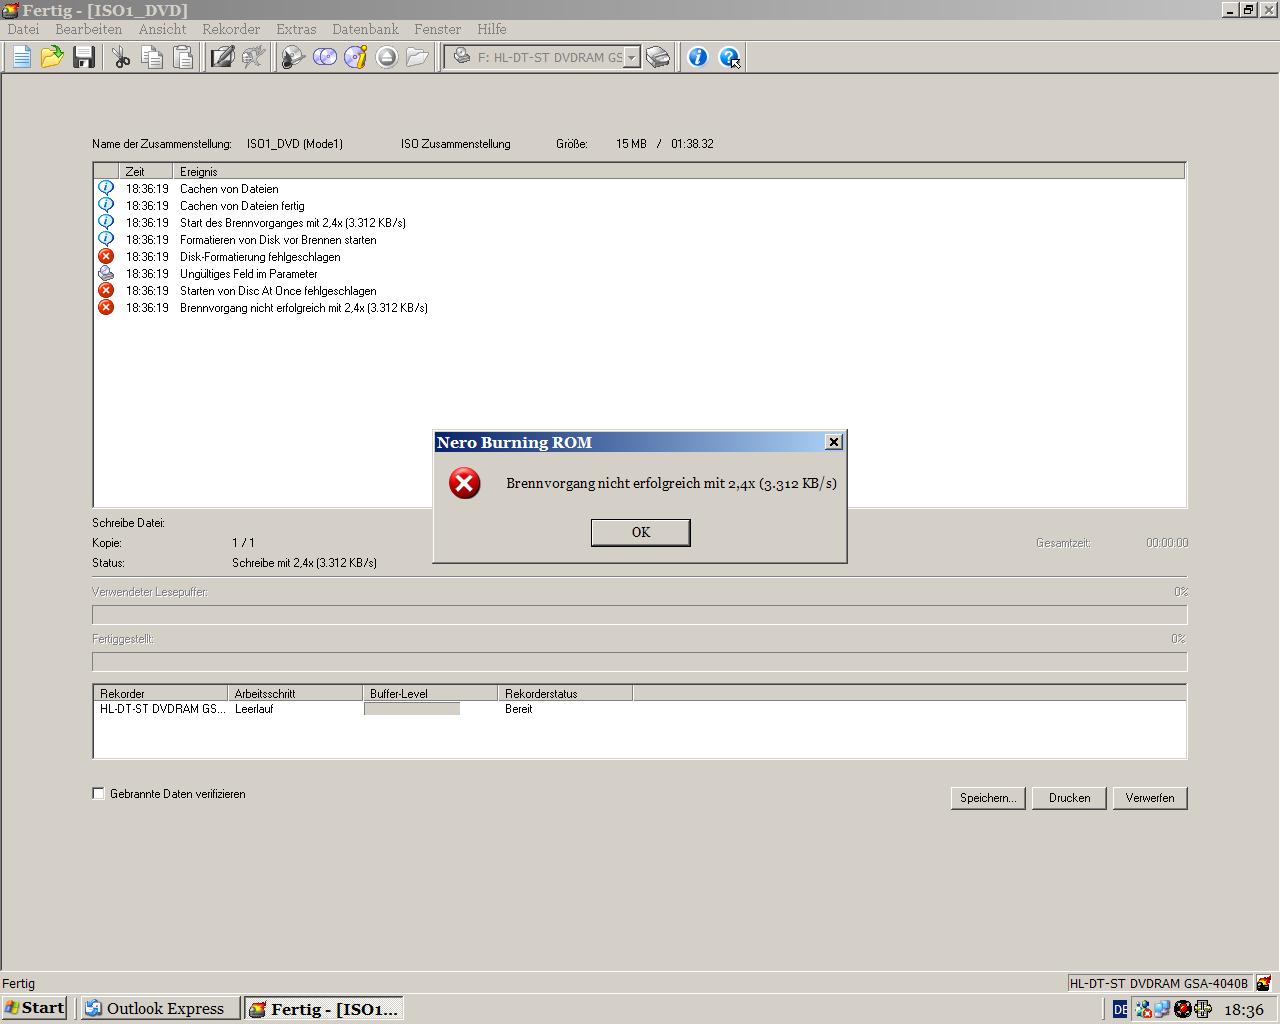The image size is (1280, 1024).
Task: Open the Datenbank menu
Action: coord(365,29)
